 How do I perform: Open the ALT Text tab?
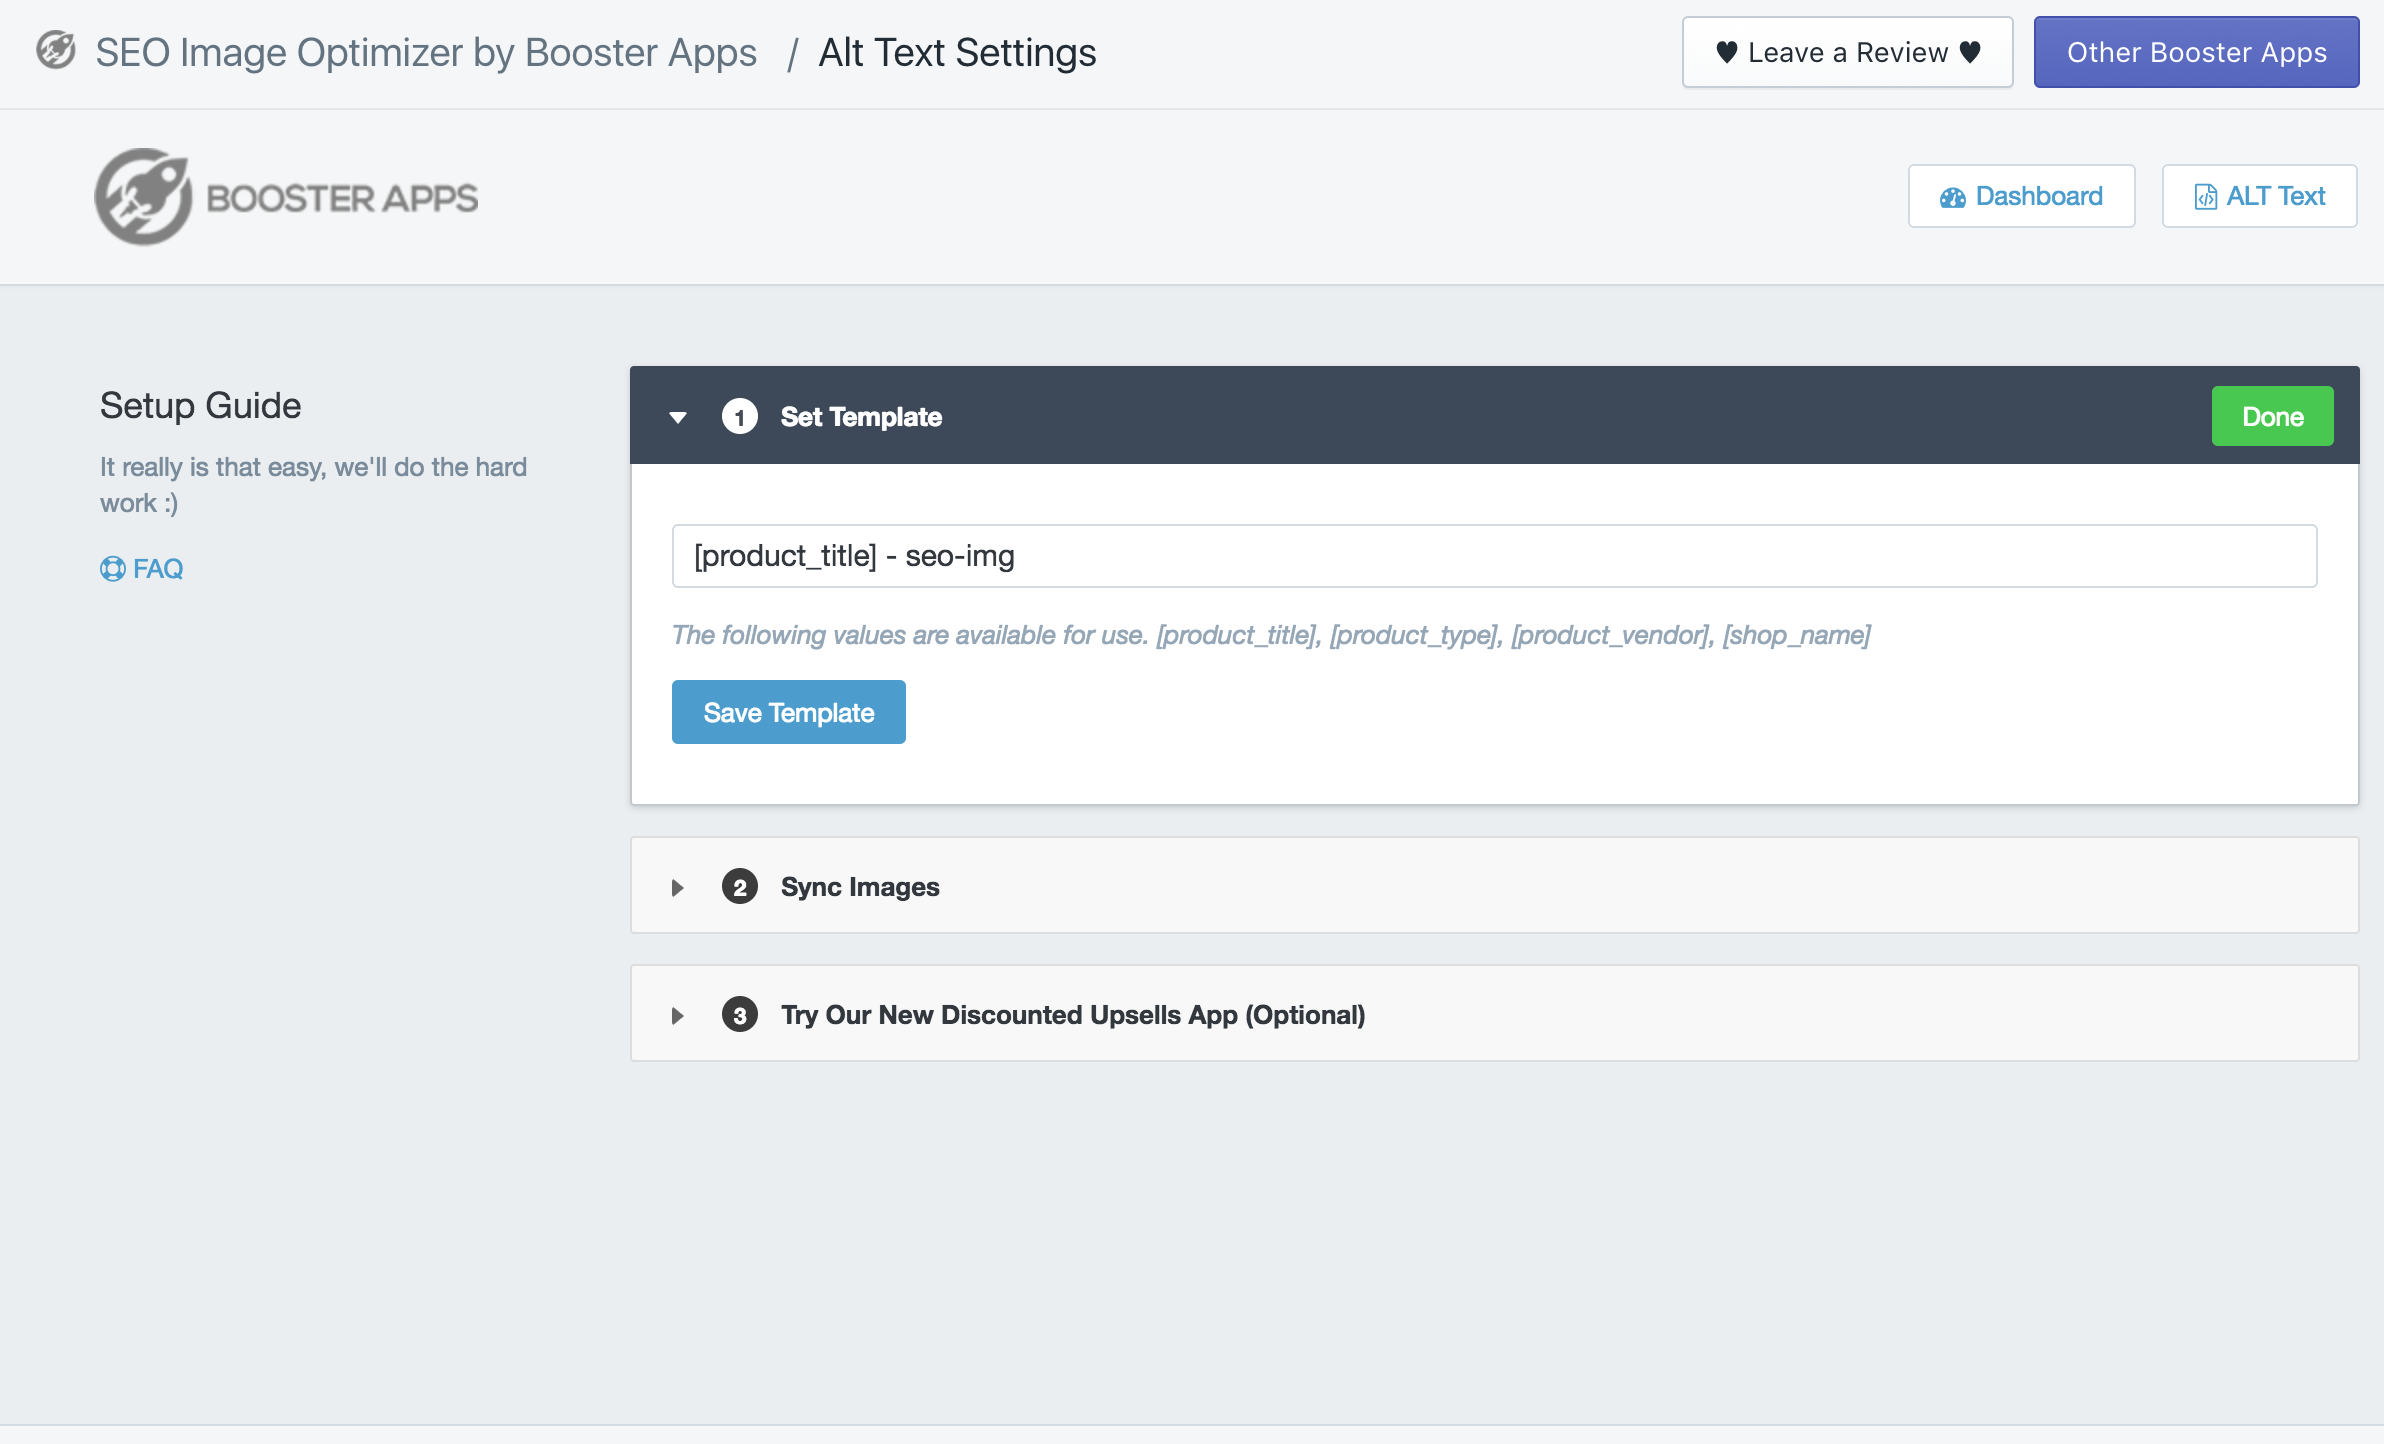2259,196
